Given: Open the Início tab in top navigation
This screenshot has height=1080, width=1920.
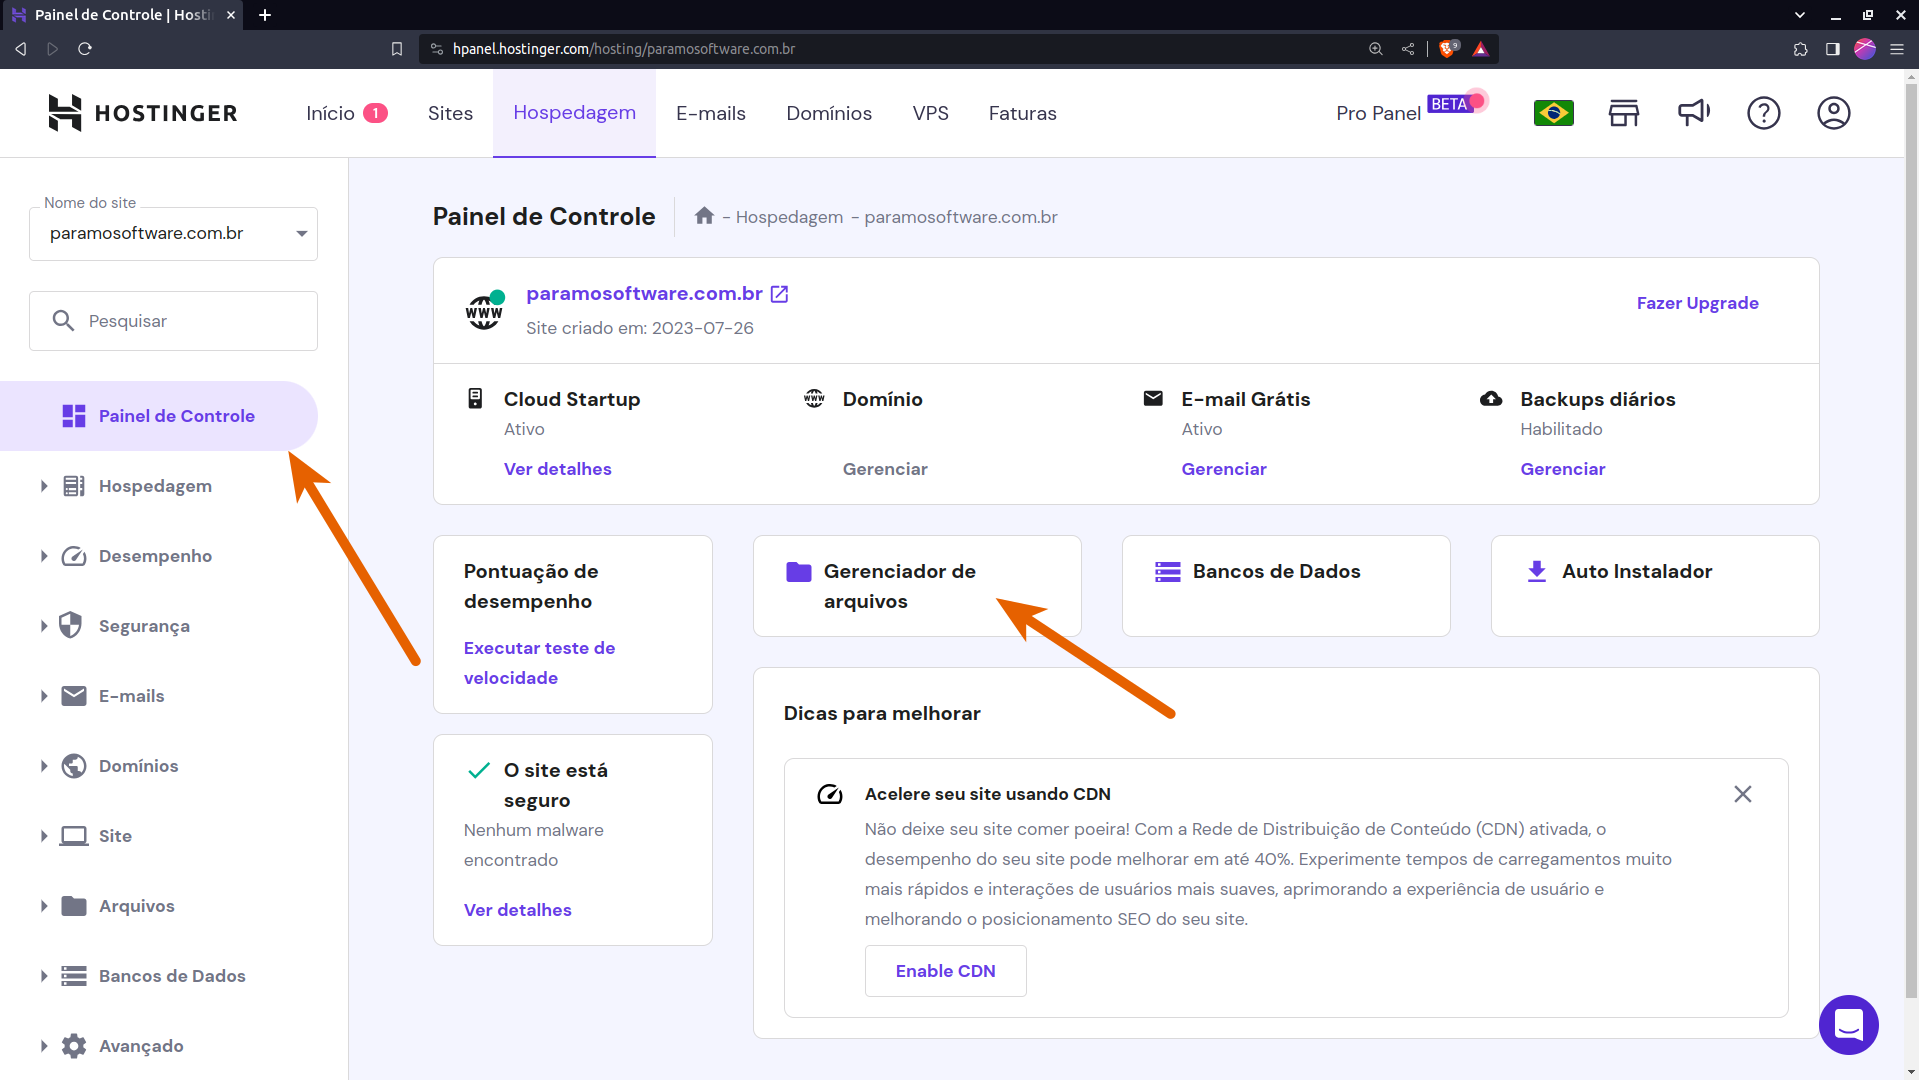Looking at the screenshot, I should (x=346, y=113).
